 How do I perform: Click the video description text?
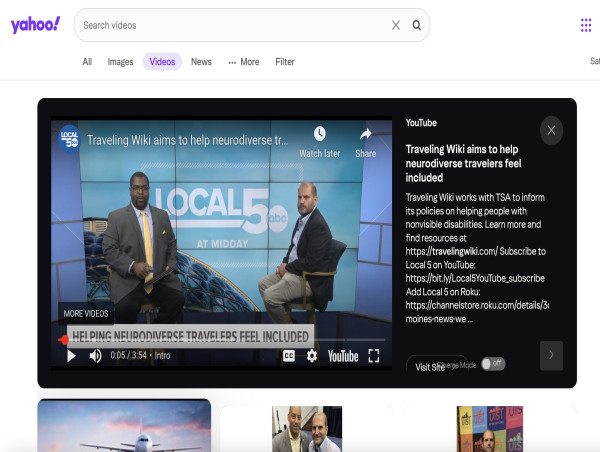(x=477, y=258)
